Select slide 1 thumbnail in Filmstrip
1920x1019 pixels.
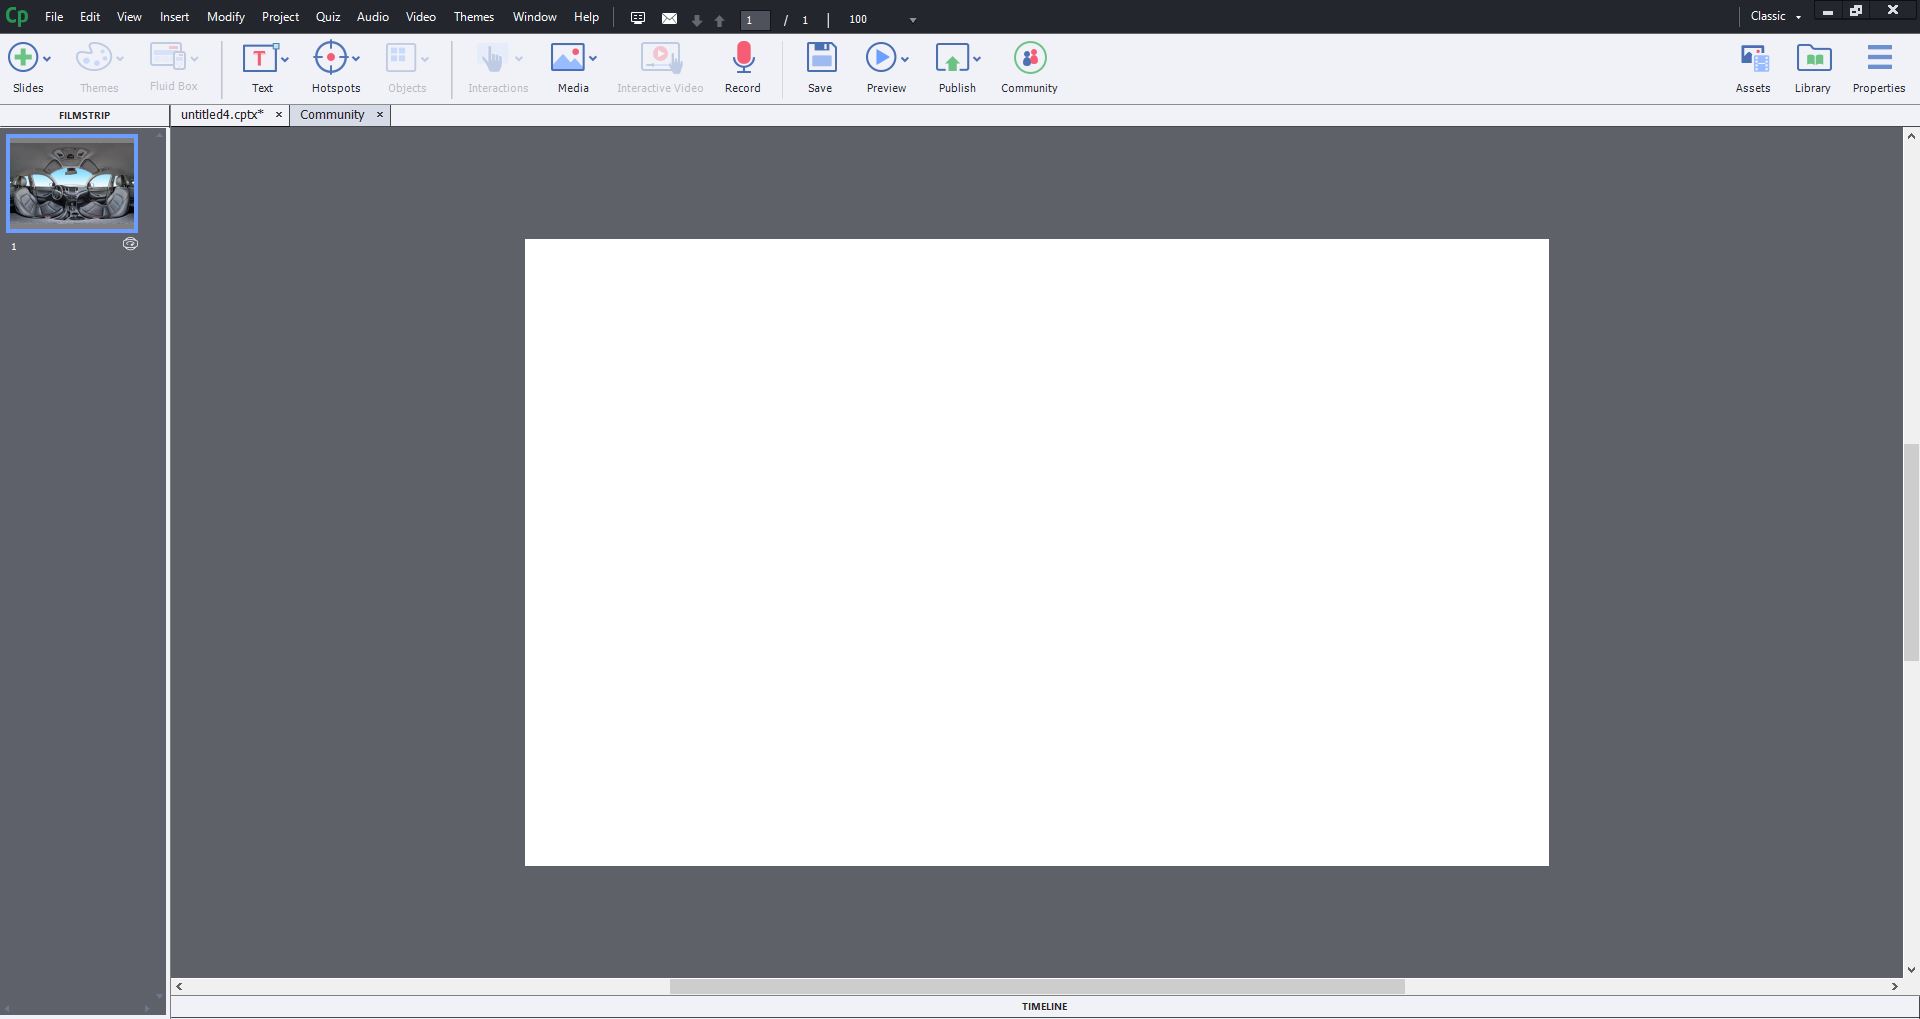tap(72, 184)
